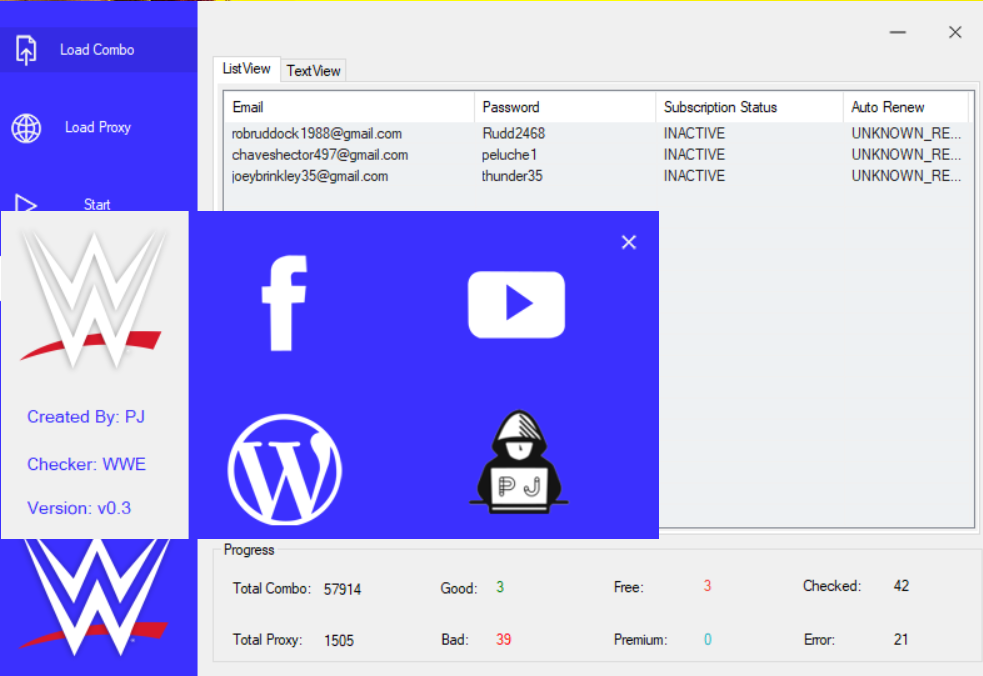Click password cell Rudd2468

[513, 134]
